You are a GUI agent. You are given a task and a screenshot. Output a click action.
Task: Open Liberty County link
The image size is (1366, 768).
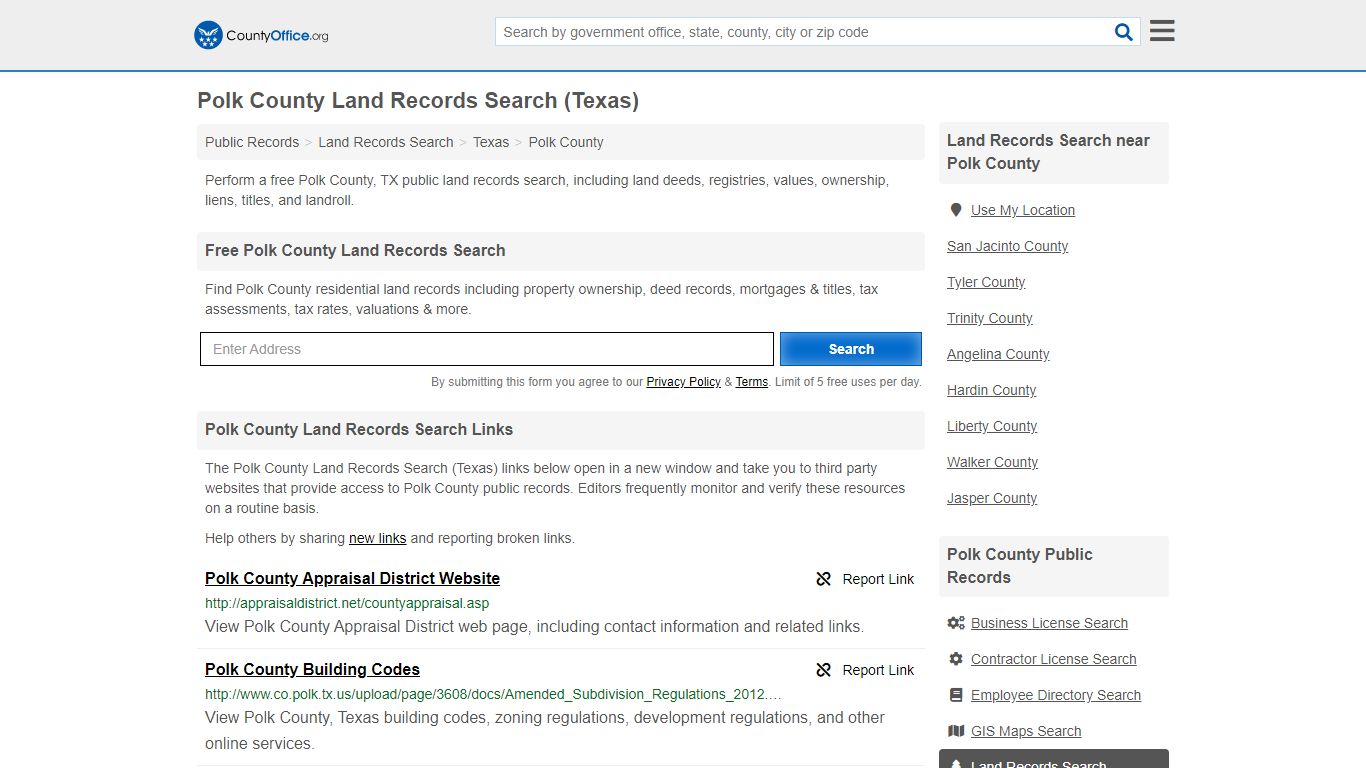(x=992, y=426)
